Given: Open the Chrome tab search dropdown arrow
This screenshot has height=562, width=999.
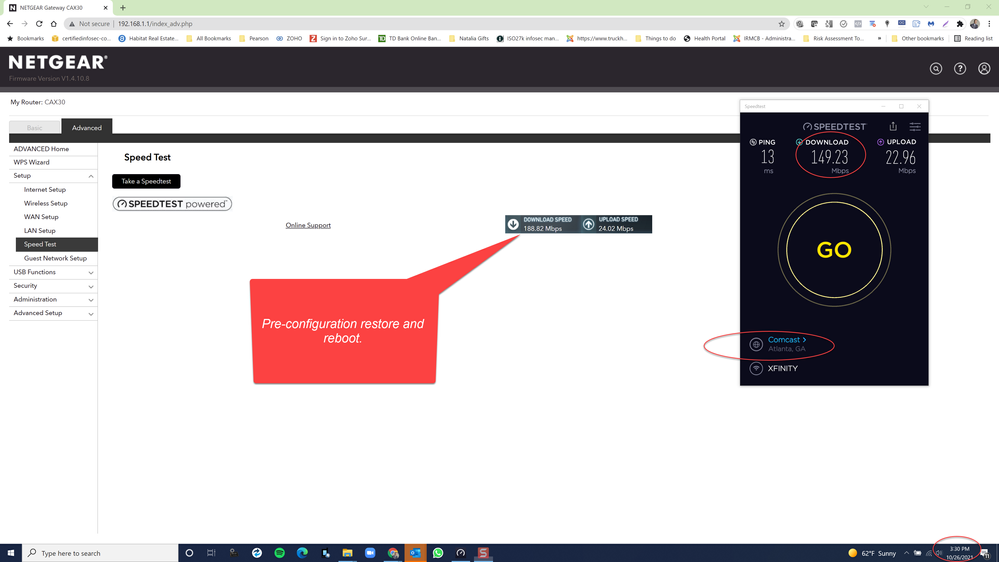Looking at the screenshot, I should pos(926,7).
